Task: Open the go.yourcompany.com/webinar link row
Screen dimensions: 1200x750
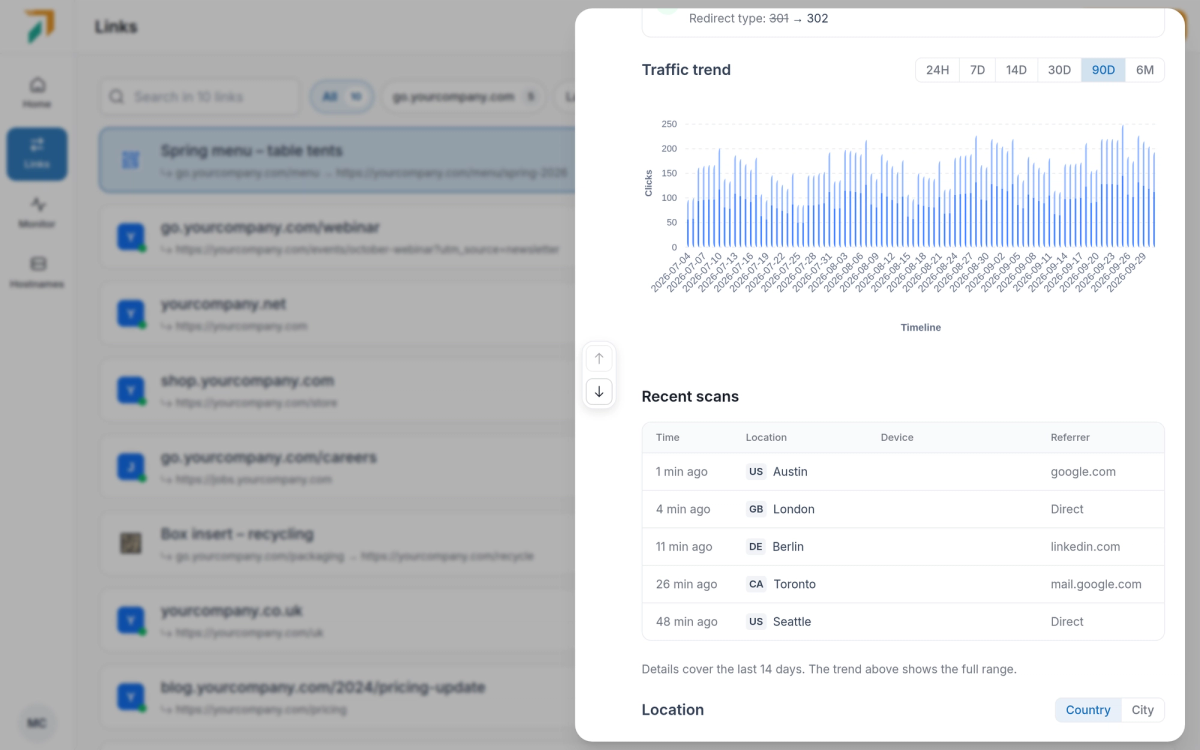Action: 337,237
